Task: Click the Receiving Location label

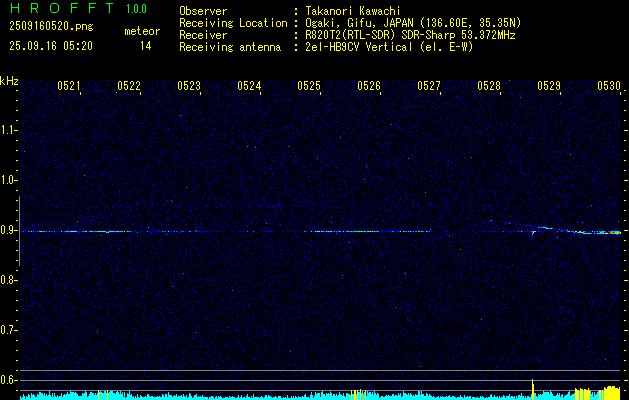Action: pos(233,23)
